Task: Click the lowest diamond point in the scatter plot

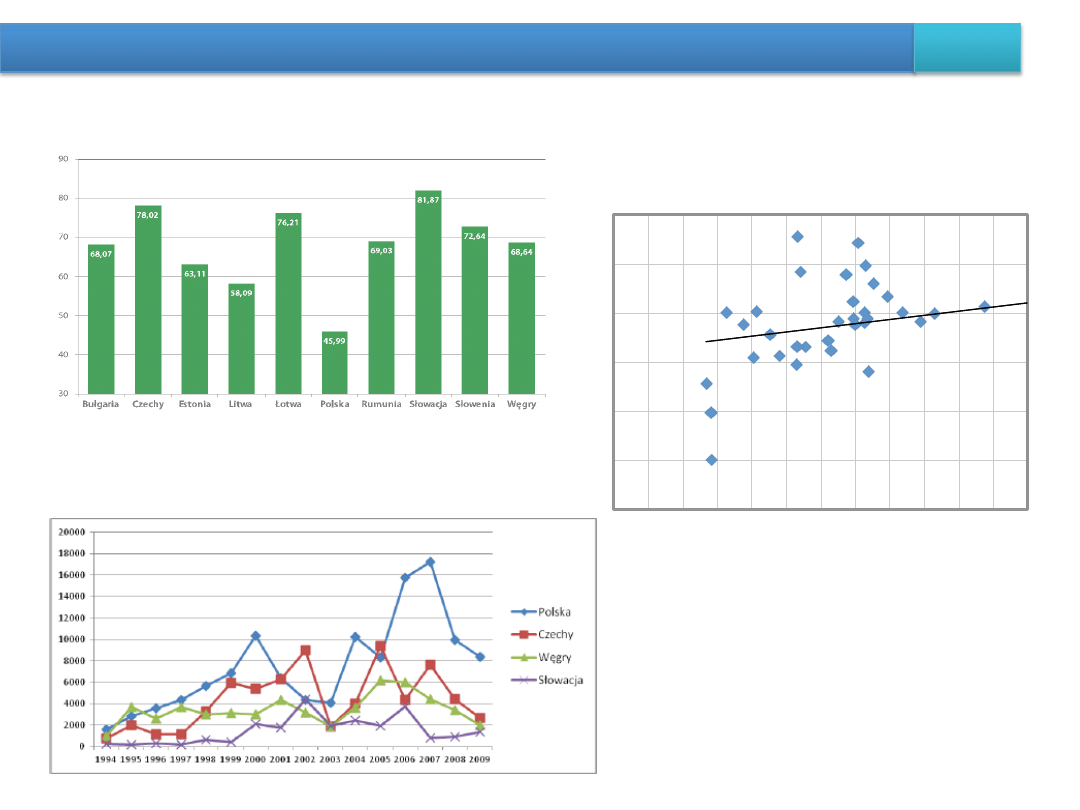Action: coord(711,460)
